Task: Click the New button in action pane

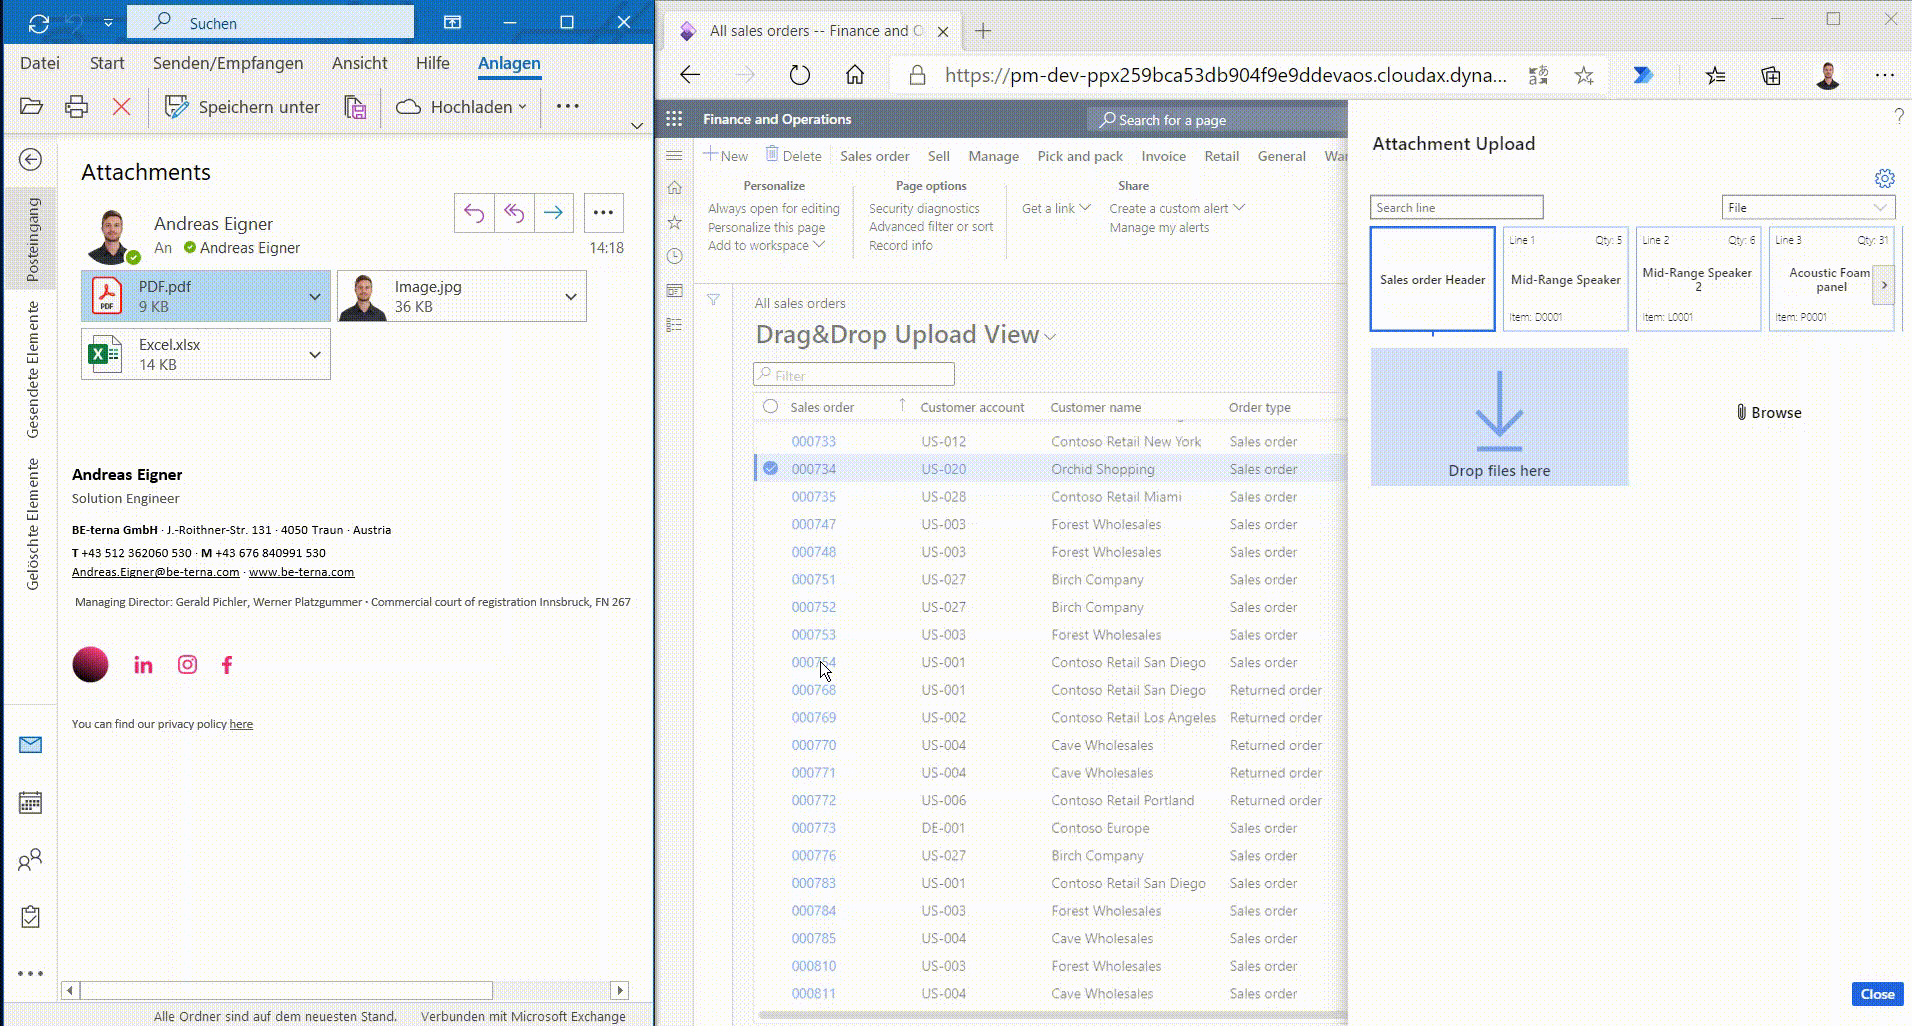Action: pyautogui.click(x=726, y=156)
